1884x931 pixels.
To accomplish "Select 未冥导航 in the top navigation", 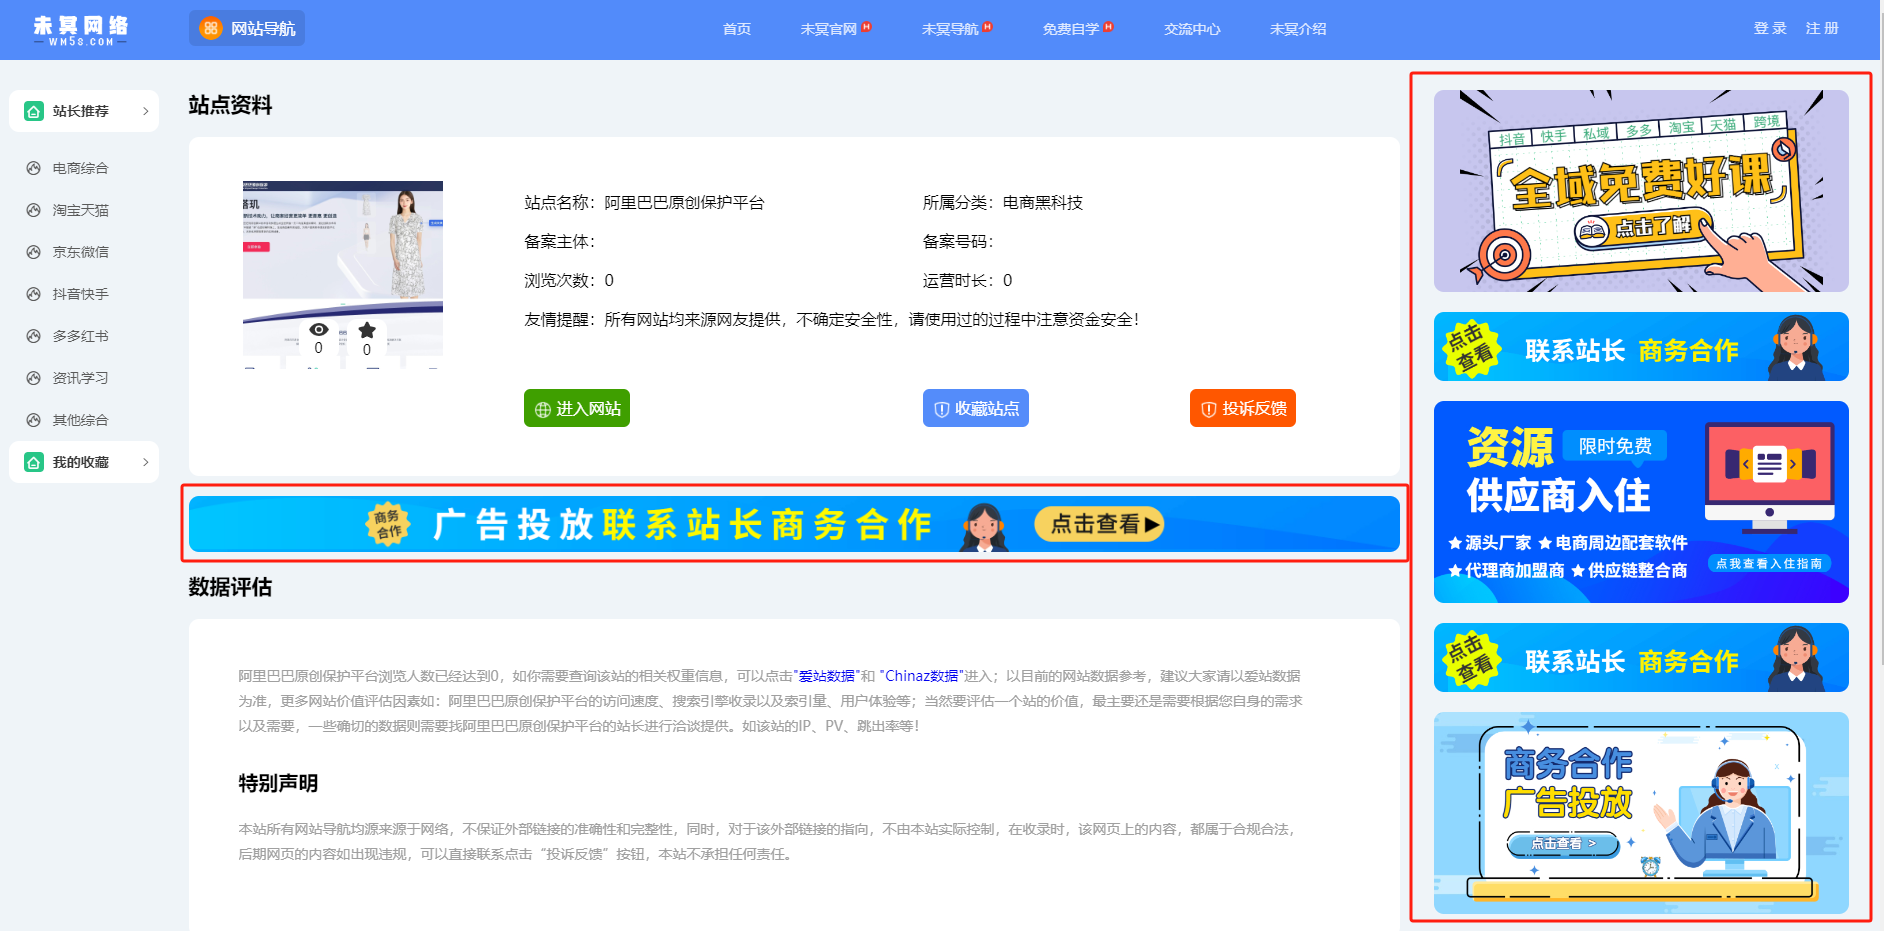I will [950, 29].
